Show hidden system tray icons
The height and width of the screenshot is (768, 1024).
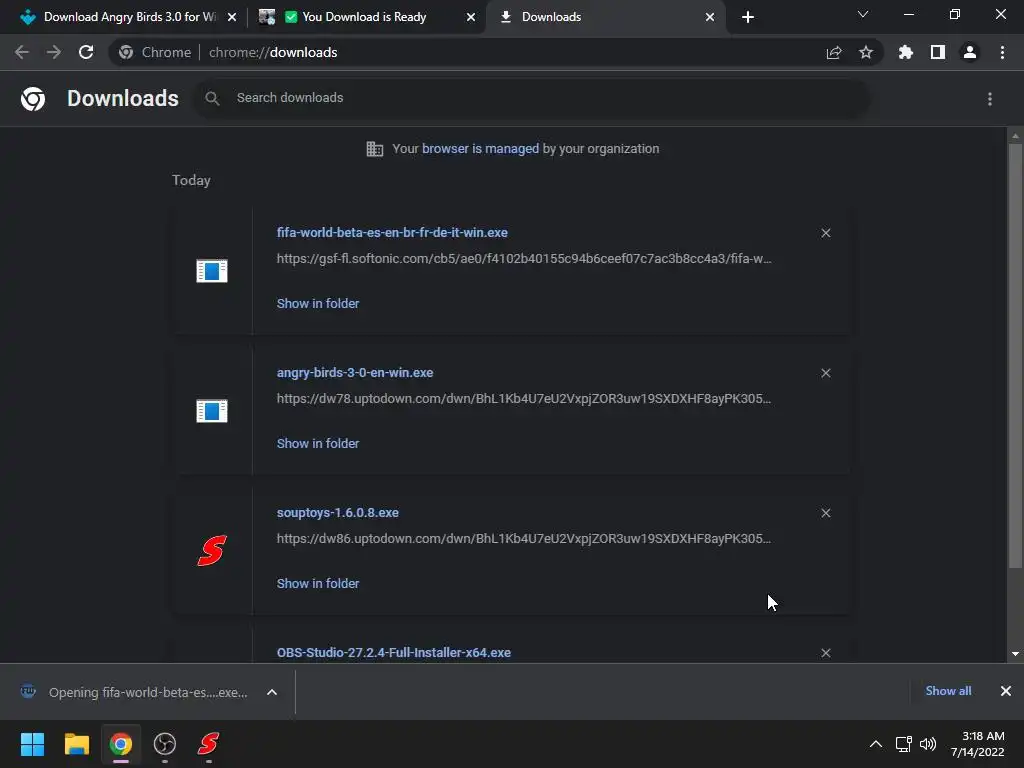[876, 744]
